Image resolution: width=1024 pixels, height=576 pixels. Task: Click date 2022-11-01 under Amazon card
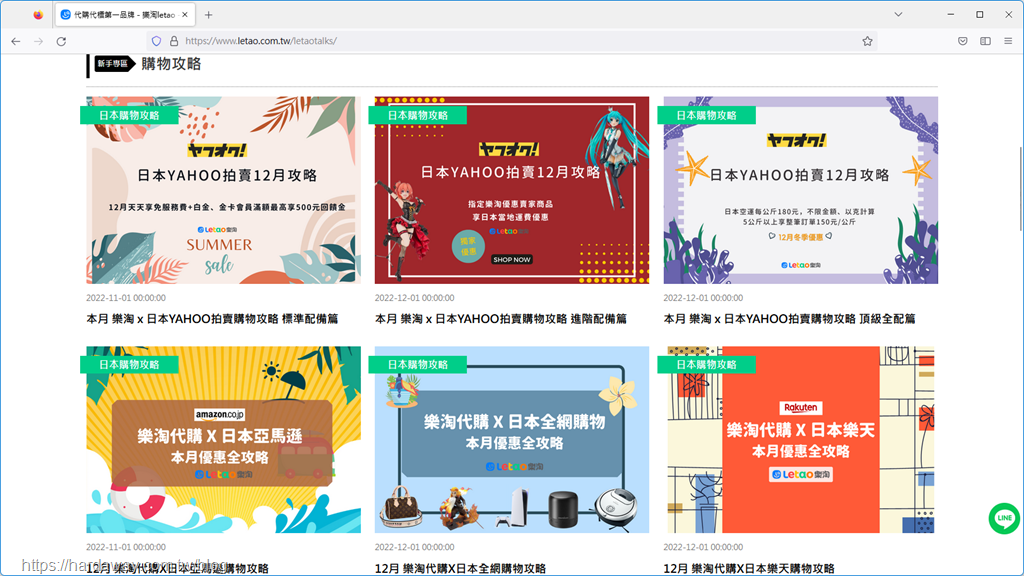[x=126, y=547]
